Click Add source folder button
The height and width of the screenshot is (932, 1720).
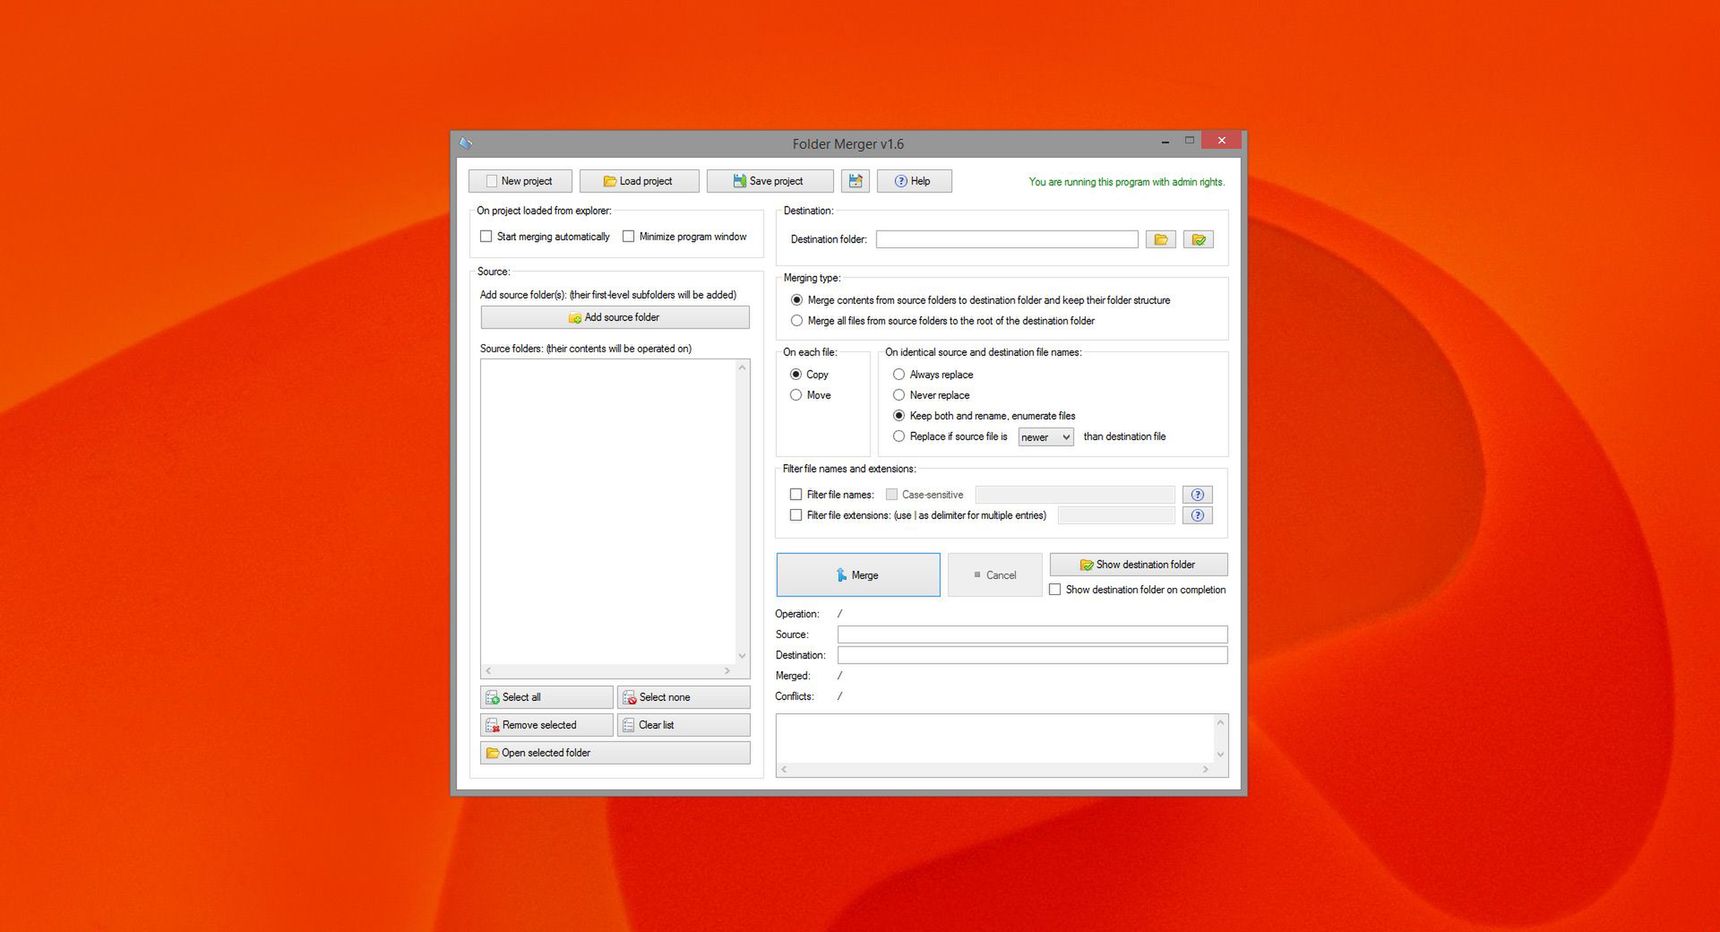click(615, 317)
